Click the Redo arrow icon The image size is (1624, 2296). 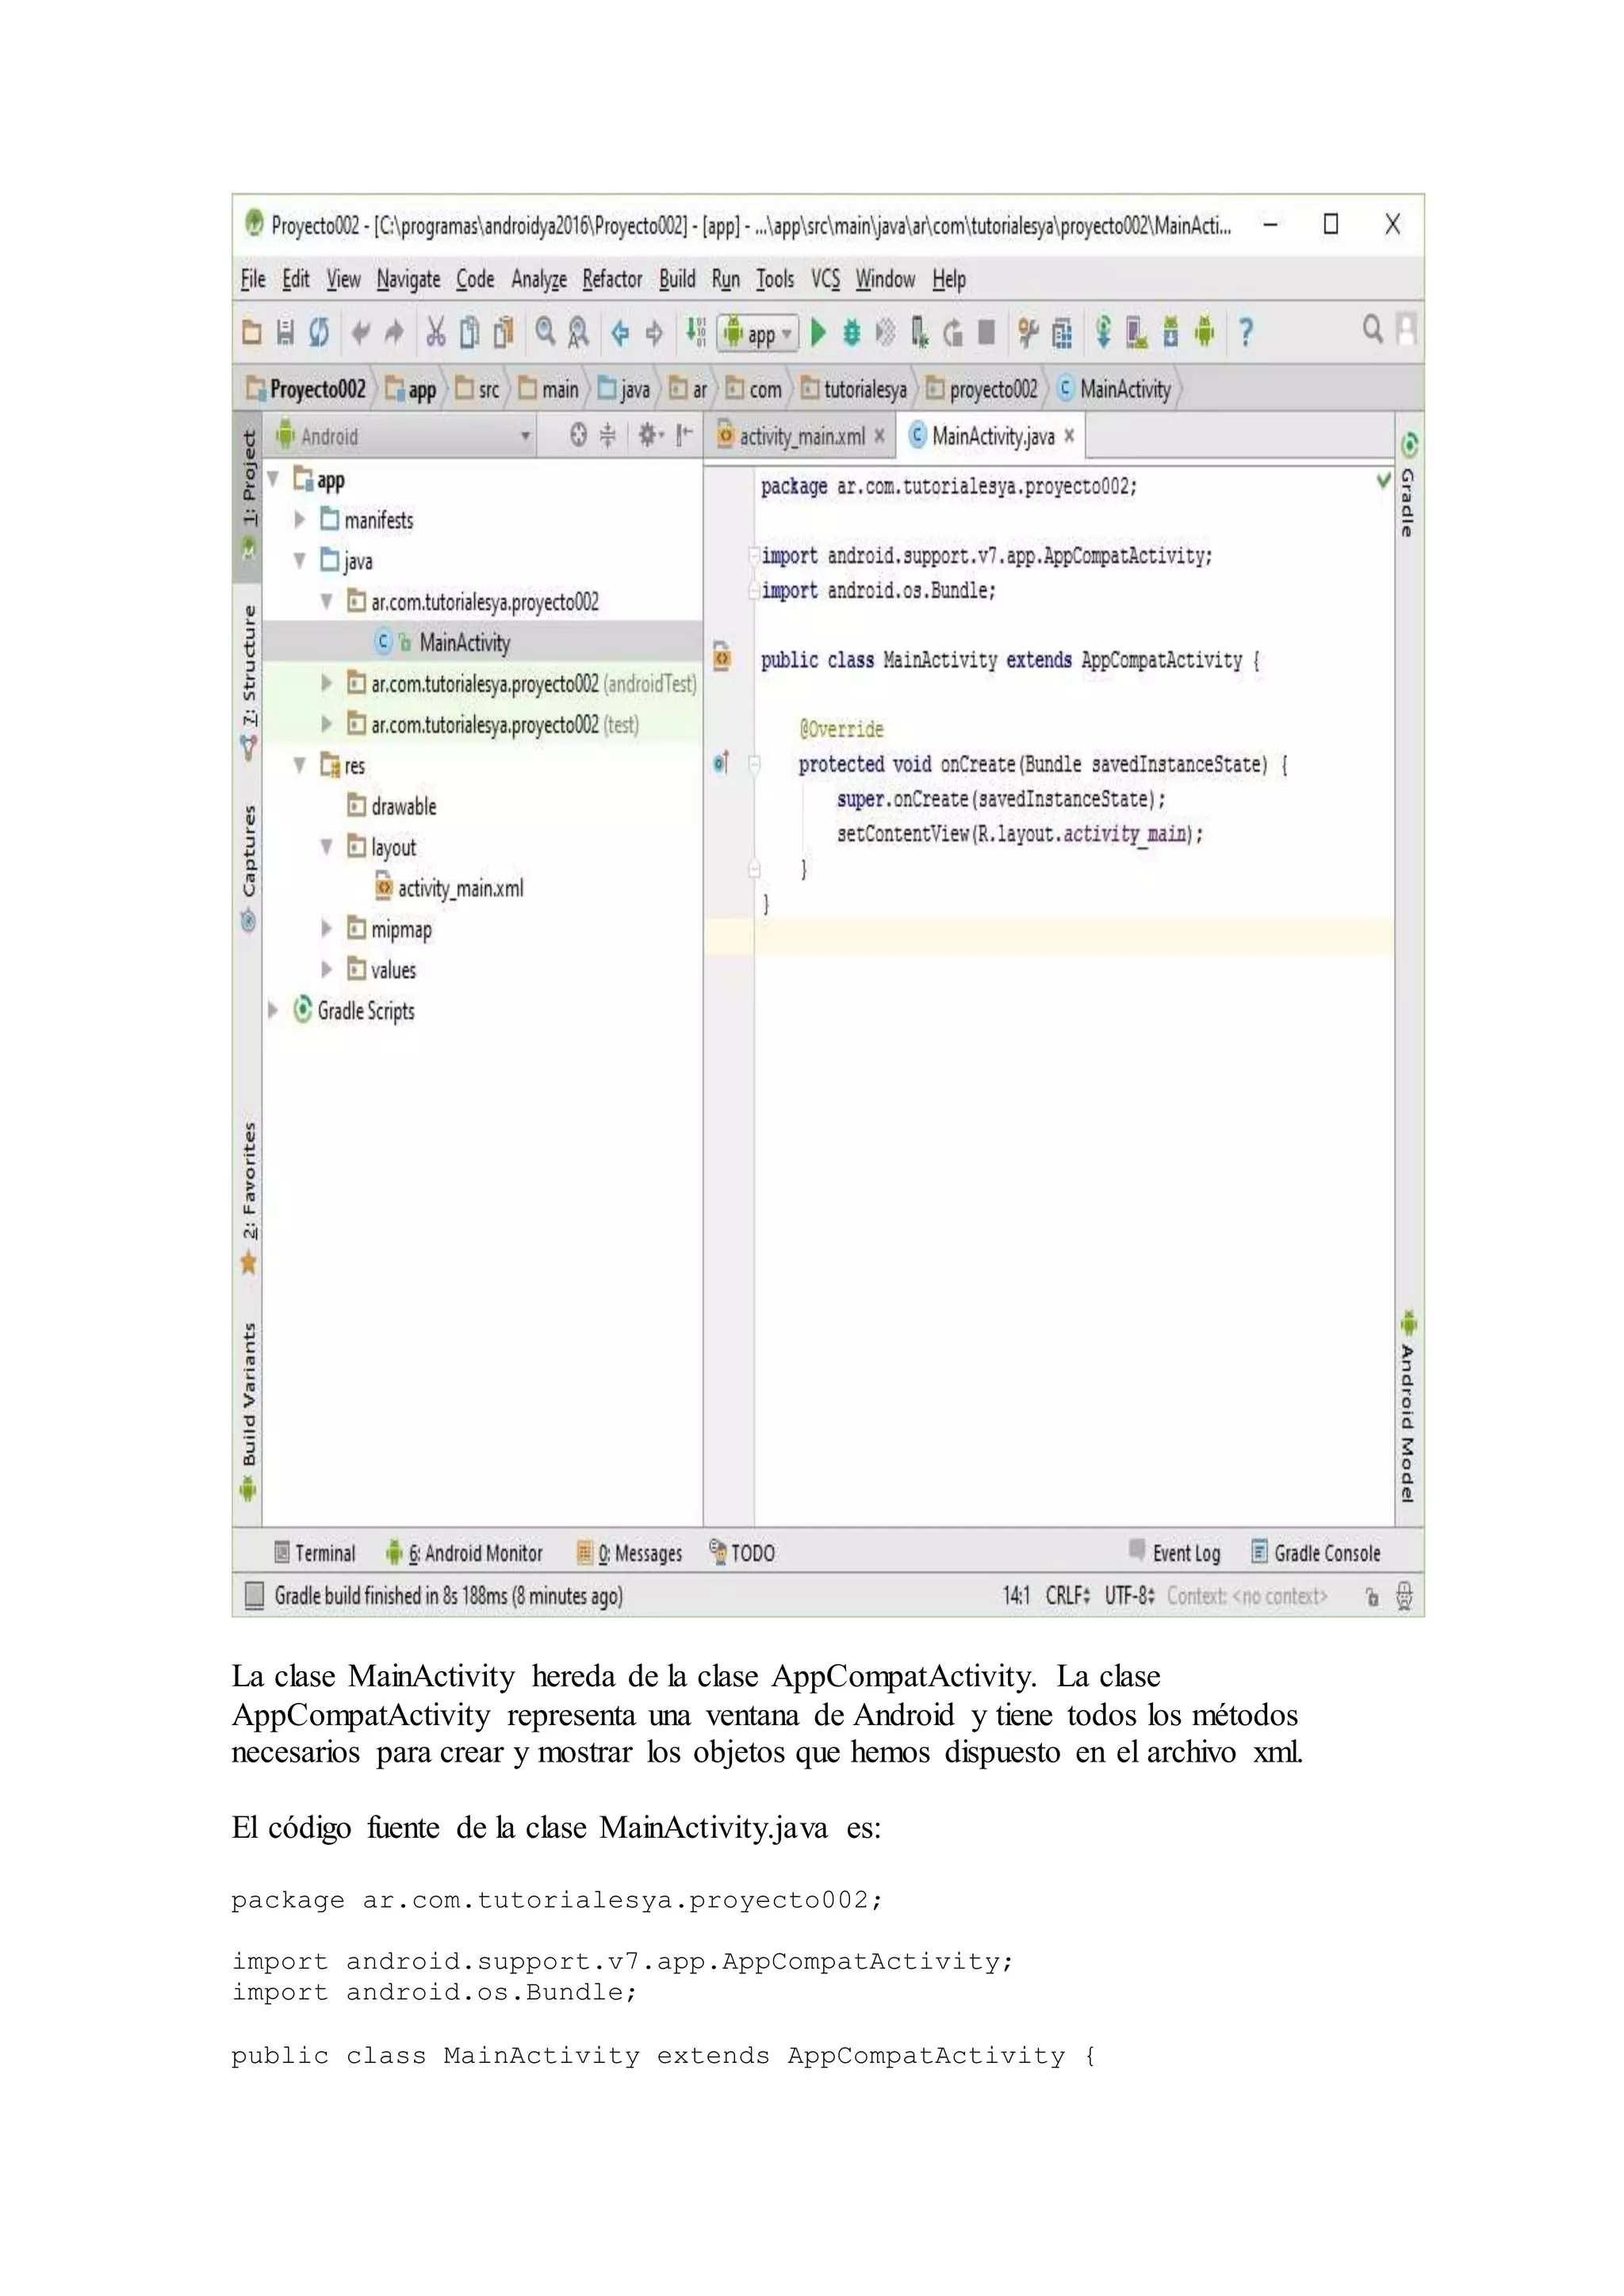(394, 332)
